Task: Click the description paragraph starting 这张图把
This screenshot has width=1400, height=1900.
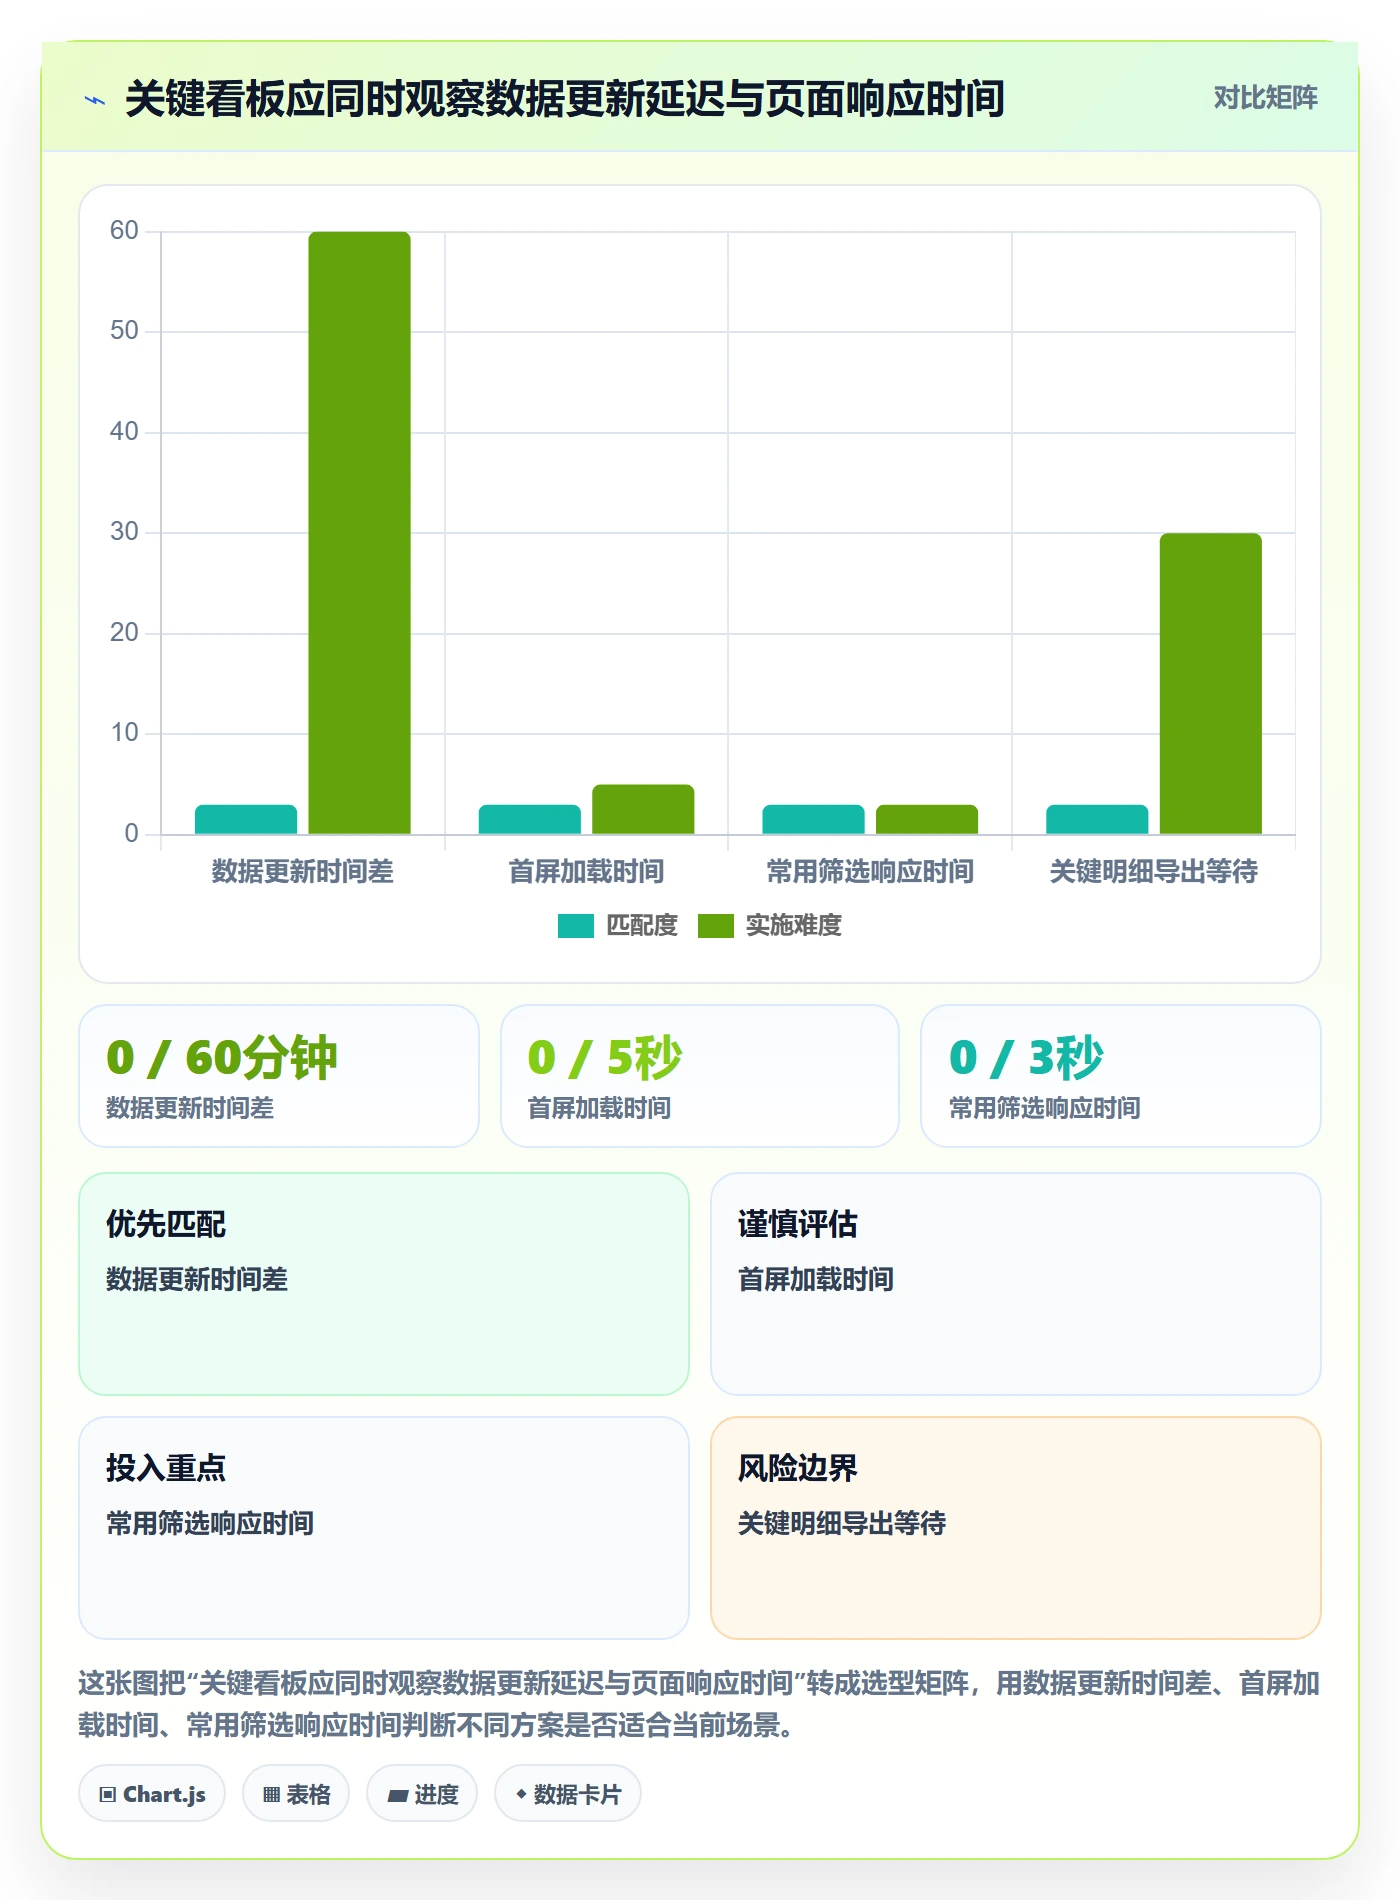Action: [x=699, y=1704]
